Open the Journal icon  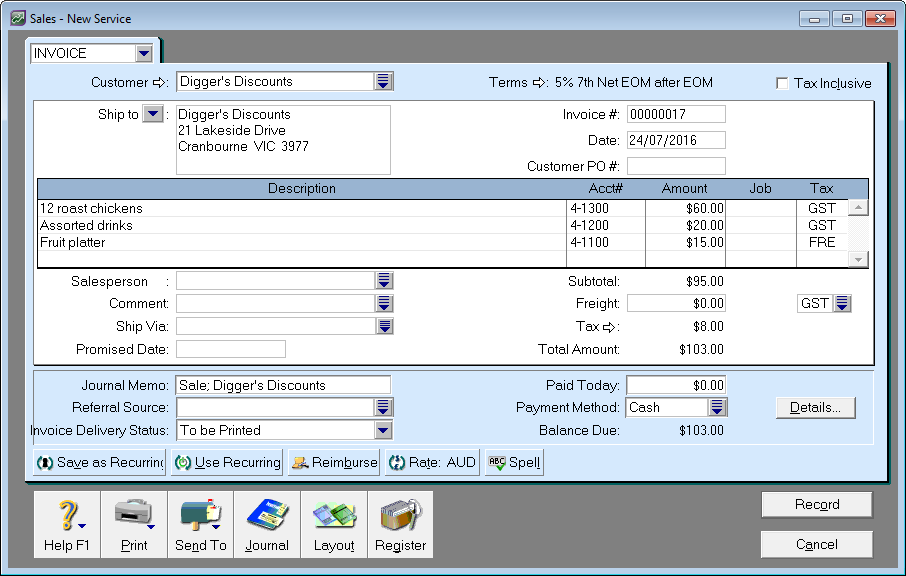[267, 515]
